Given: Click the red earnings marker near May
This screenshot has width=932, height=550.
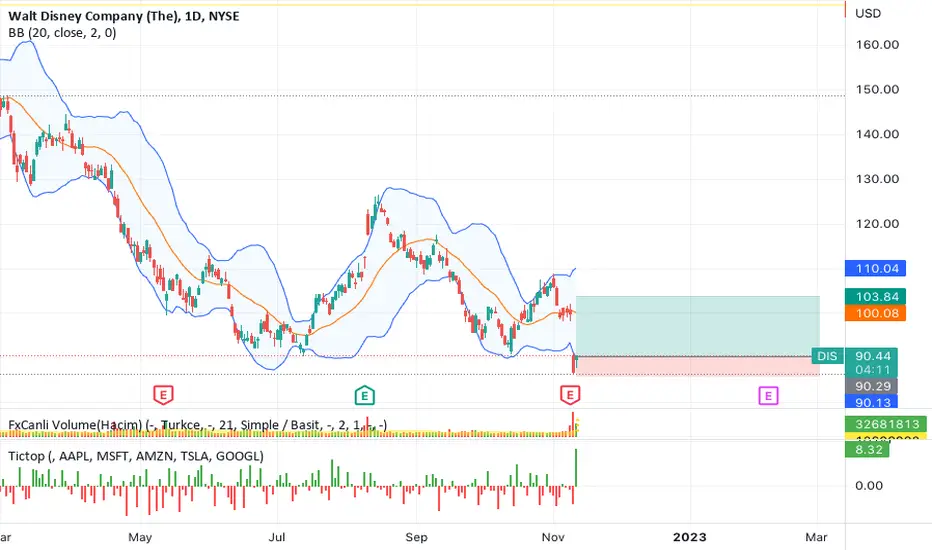Looking at the screenshot, I should pos(163,395).
